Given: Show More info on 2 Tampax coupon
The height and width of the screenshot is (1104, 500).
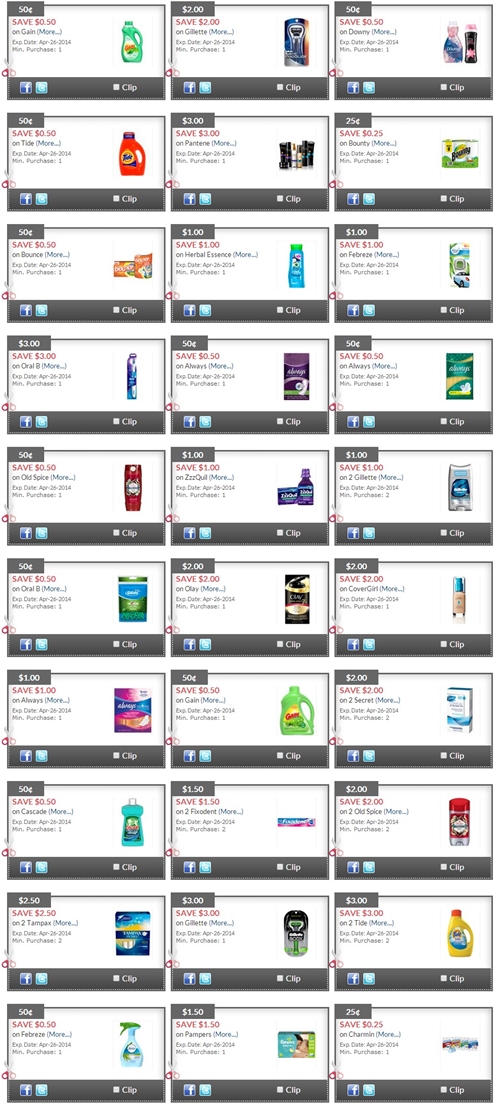Looking at the screenshot, I should tap(65, 923).
